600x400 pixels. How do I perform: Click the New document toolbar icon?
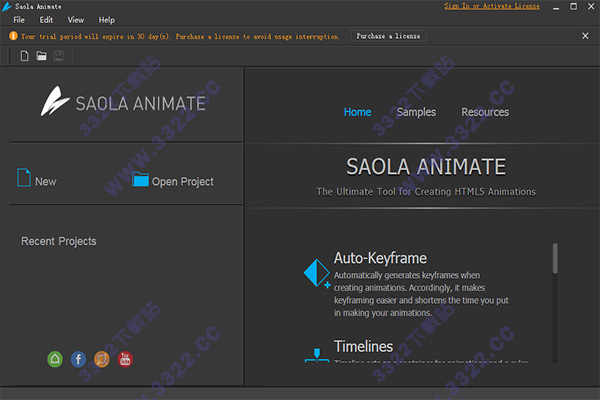pyautogui.click(x=24, y=56)
